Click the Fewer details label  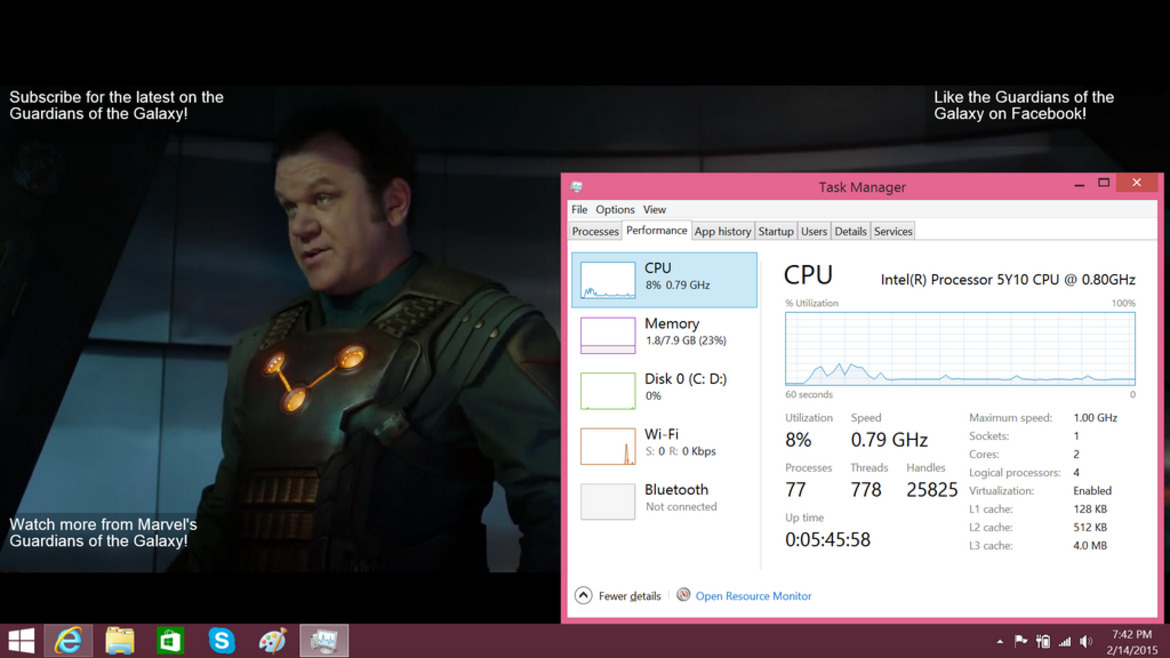630,596
